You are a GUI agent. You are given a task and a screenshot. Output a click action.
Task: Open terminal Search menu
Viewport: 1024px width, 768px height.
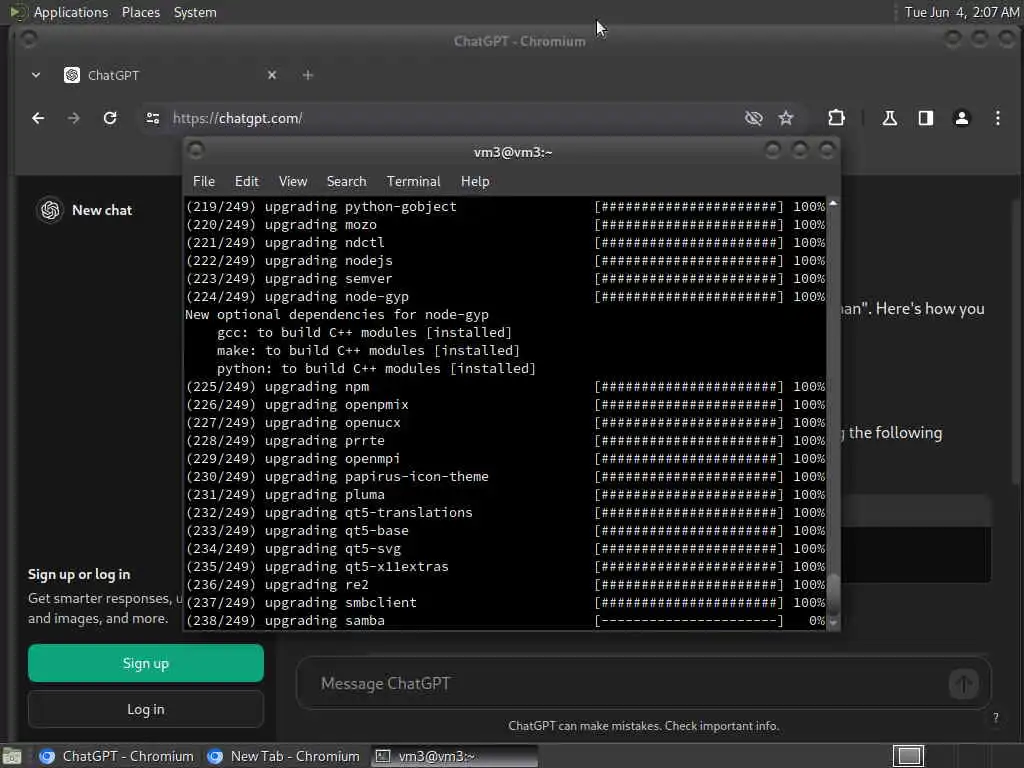[346, 182]
